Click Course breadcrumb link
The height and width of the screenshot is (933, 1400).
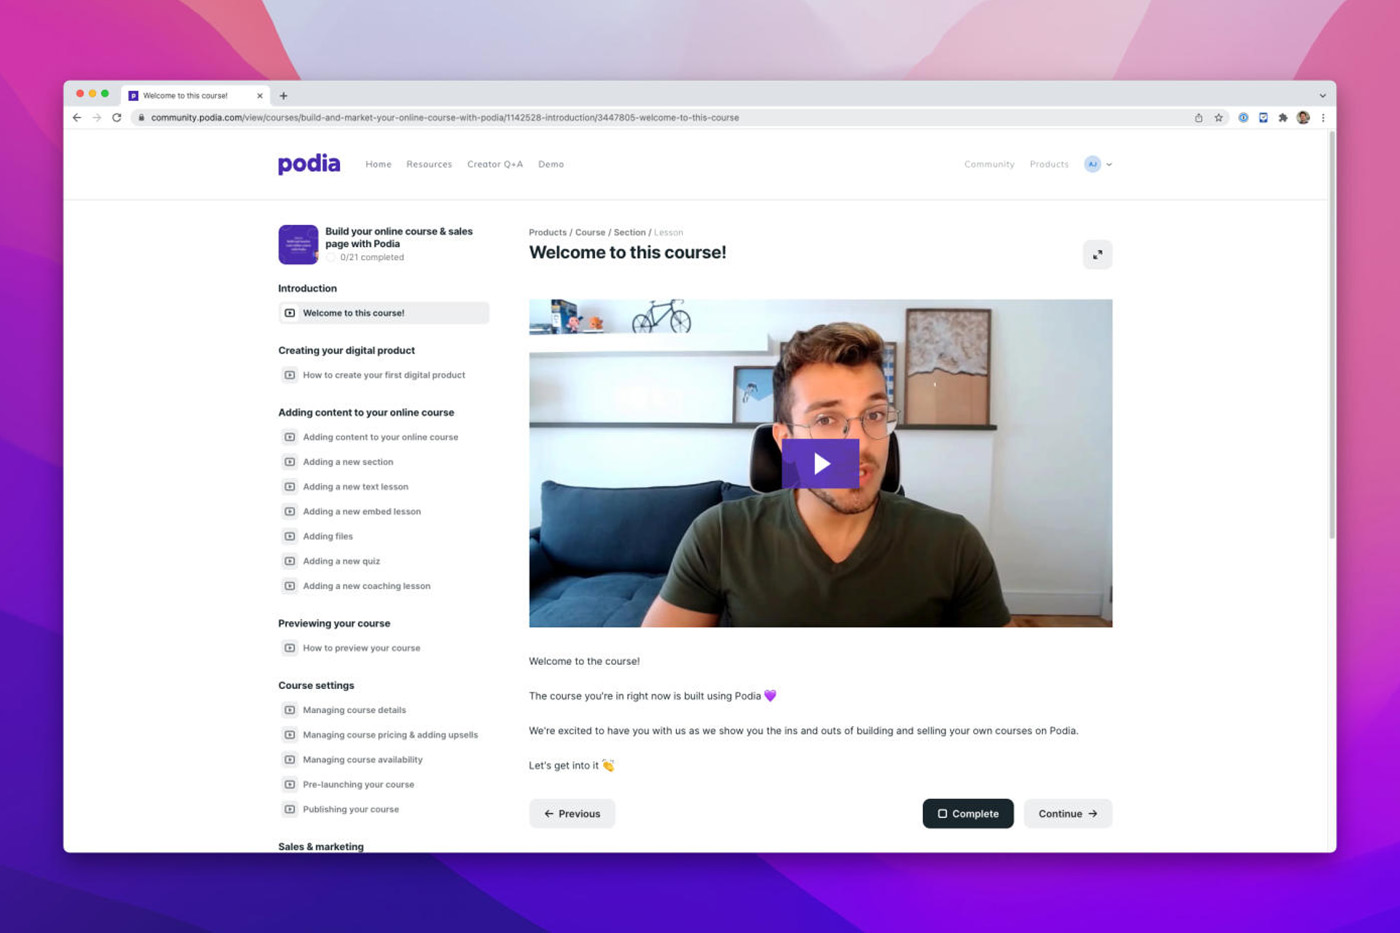[590, 232]
